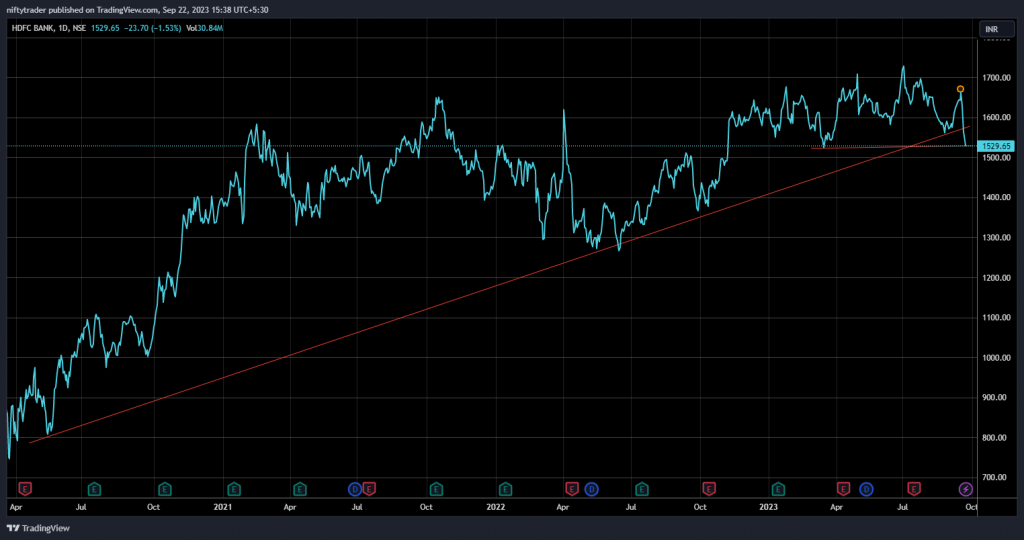1024x540 pixels.
Task: Click the TradingView logo at the bottom left
Action: [38, 528]
